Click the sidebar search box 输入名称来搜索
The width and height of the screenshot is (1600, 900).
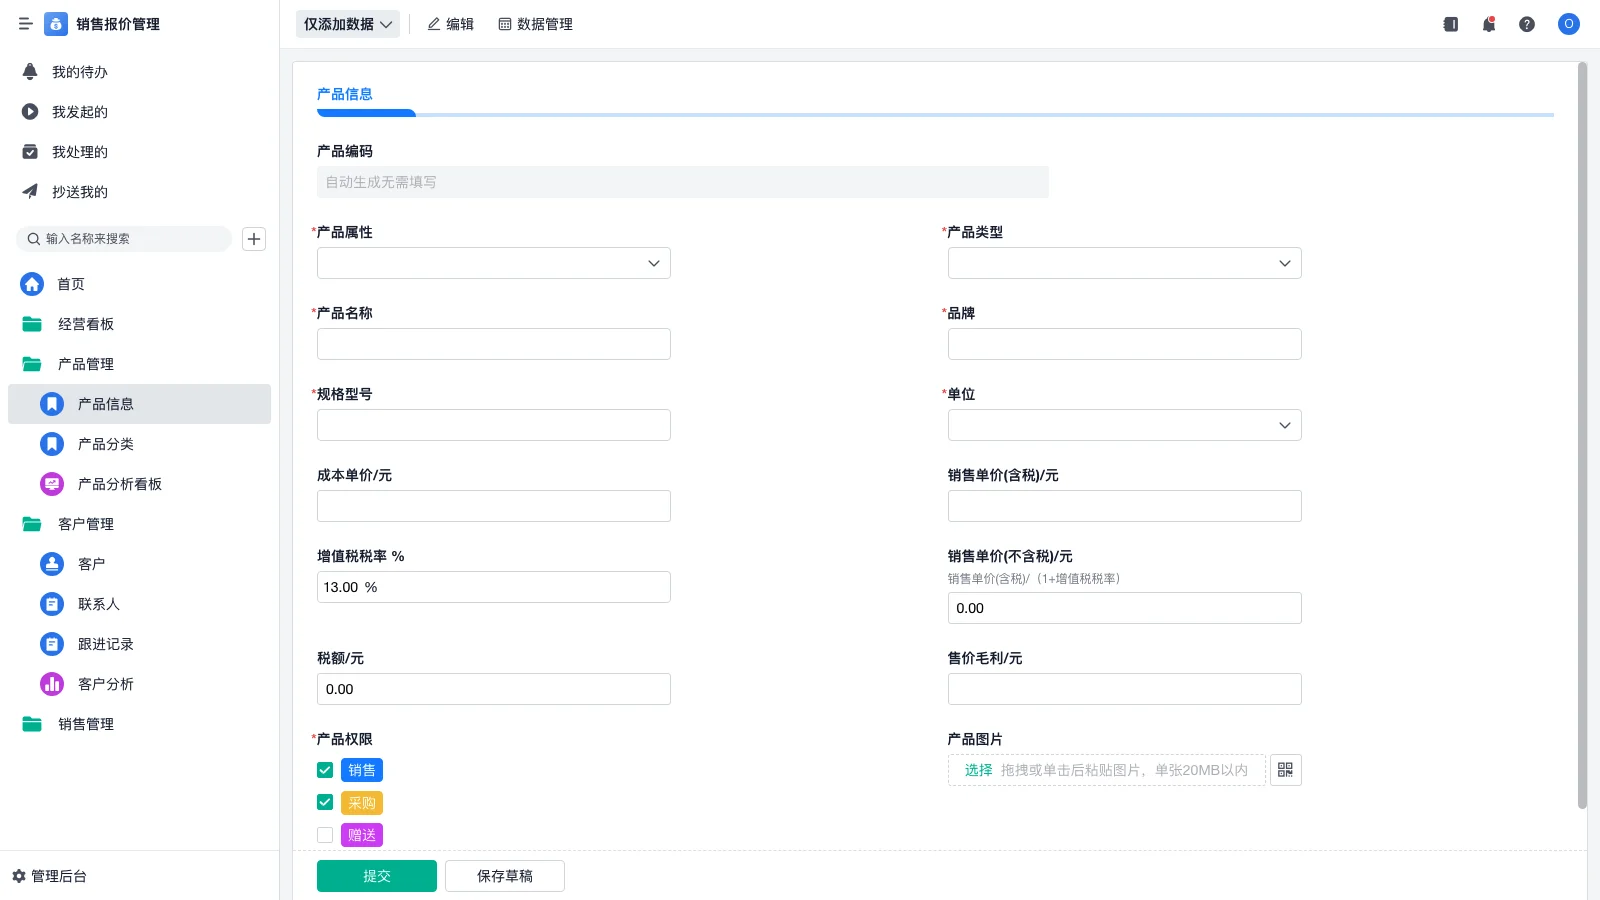(x=124, y=239)
